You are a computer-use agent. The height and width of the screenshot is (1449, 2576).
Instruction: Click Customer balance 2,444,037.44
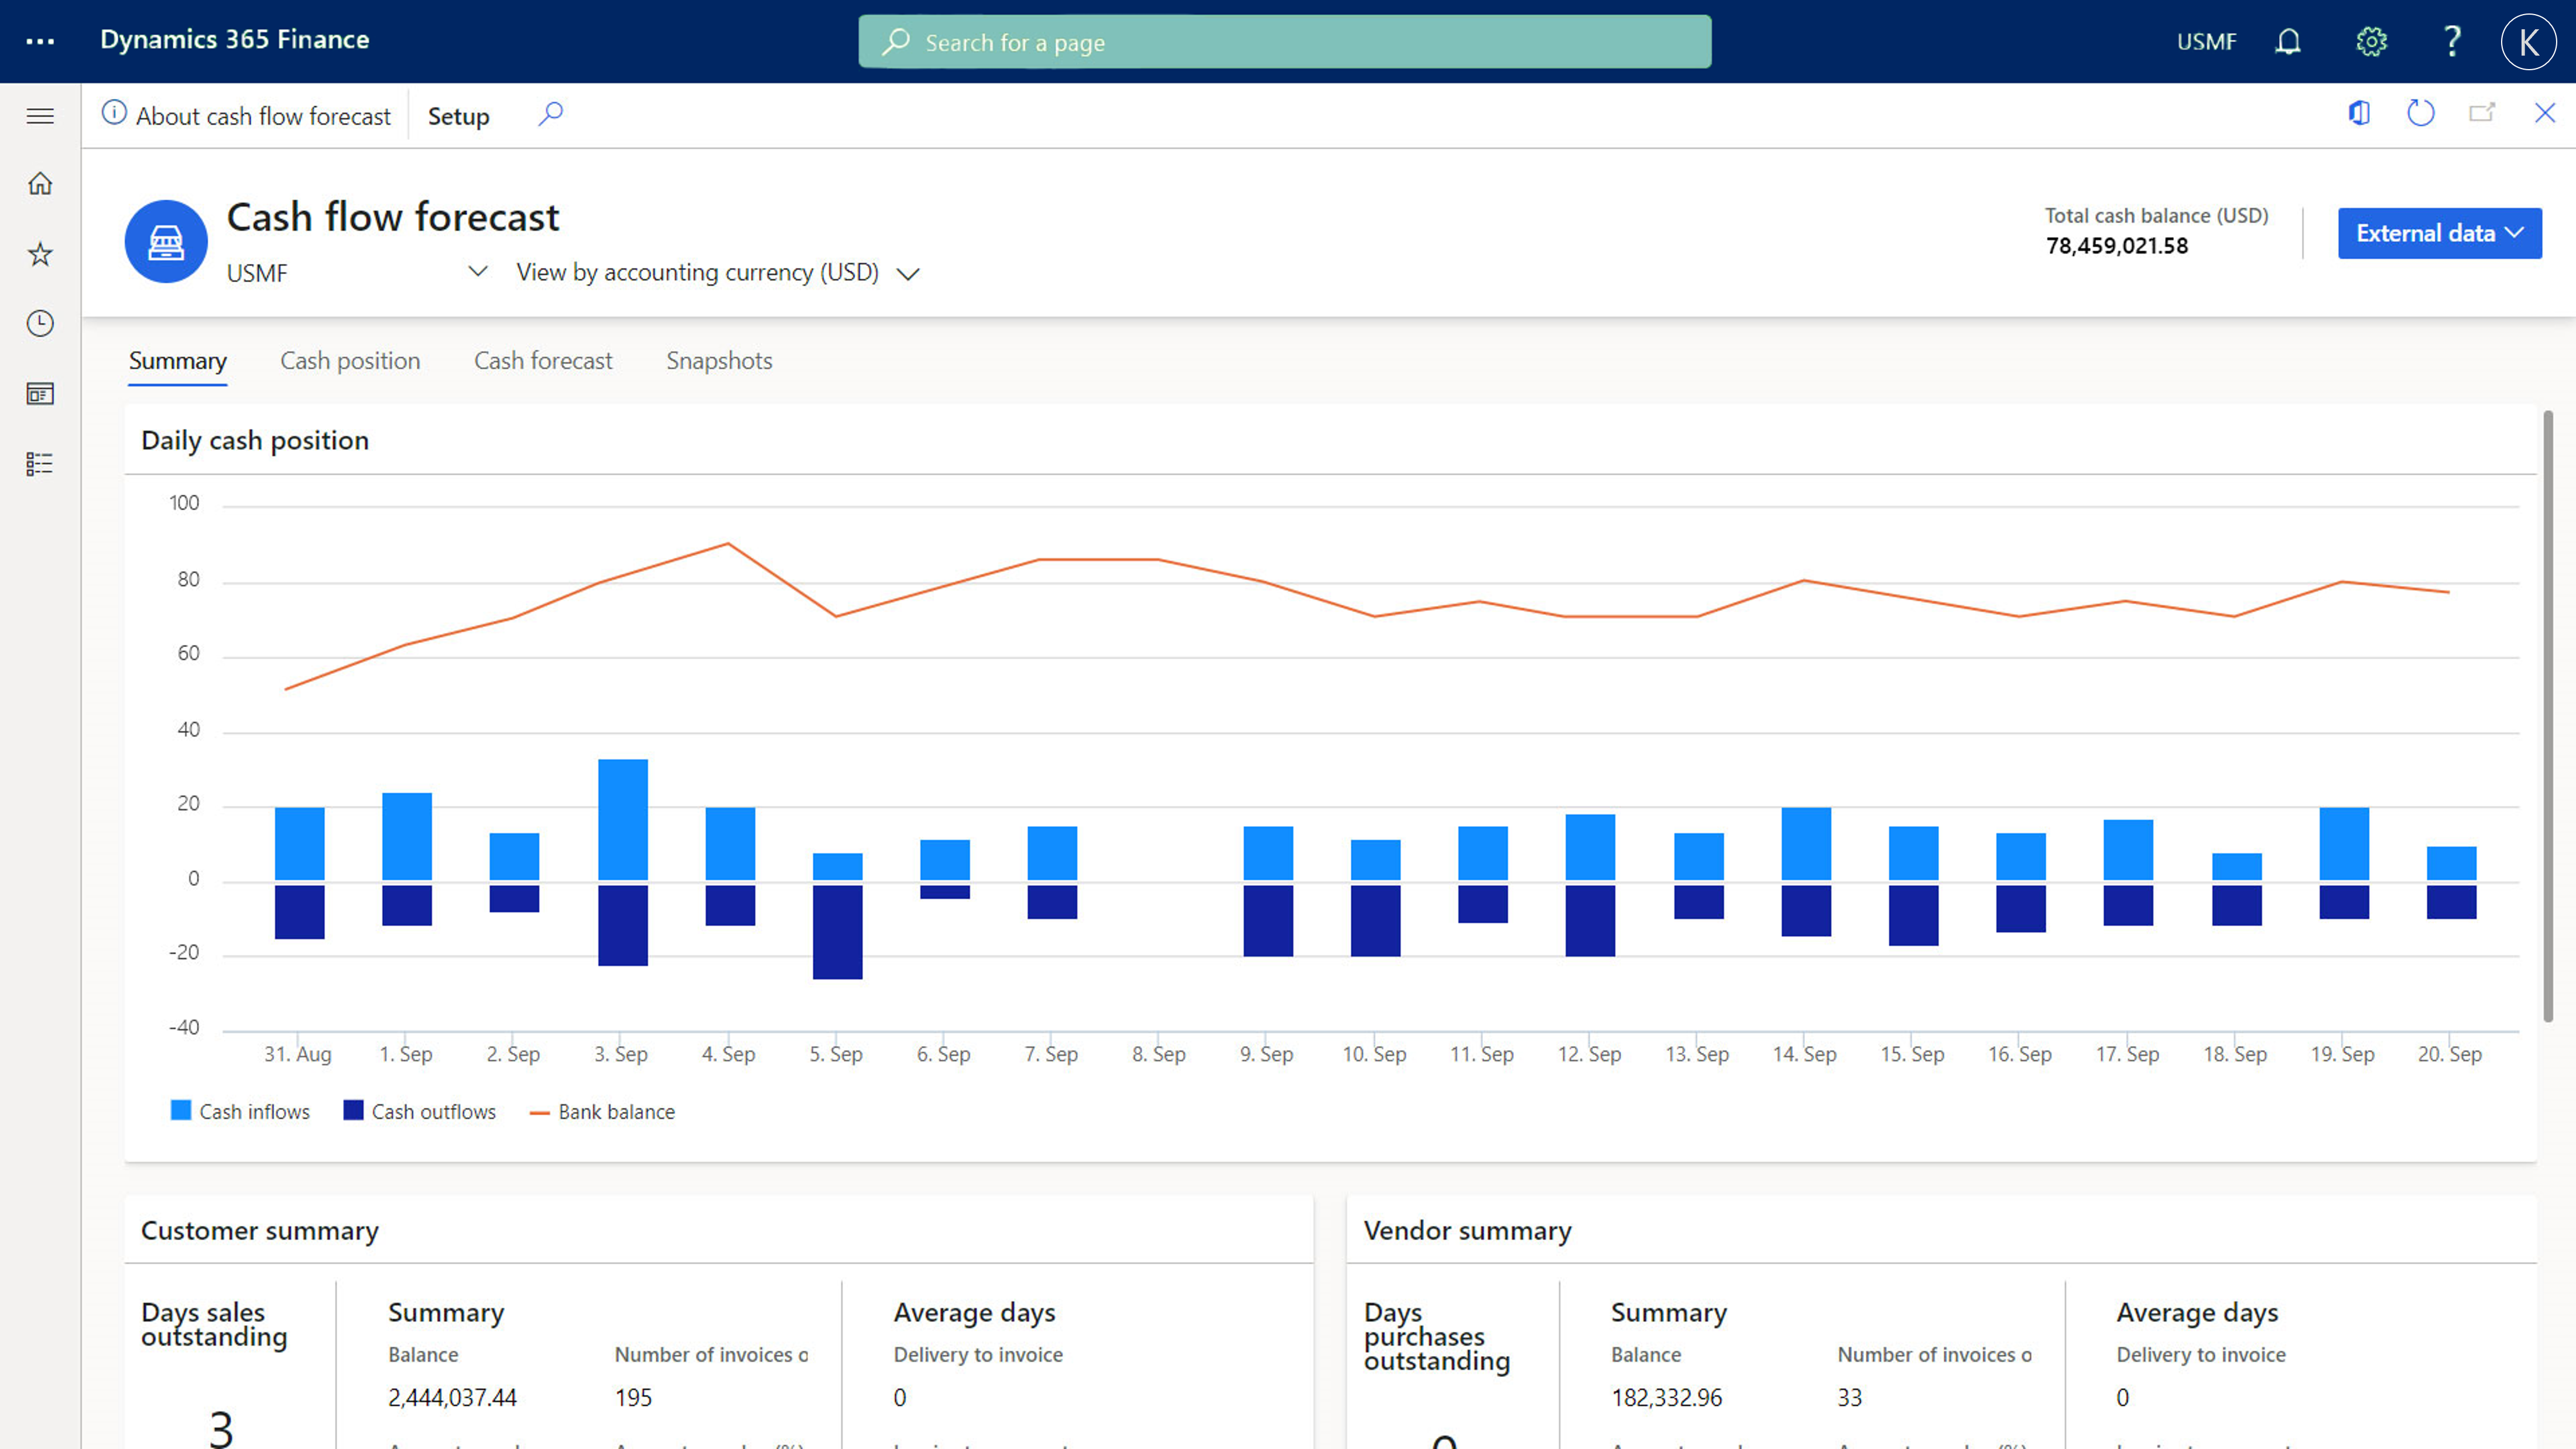452,1397
